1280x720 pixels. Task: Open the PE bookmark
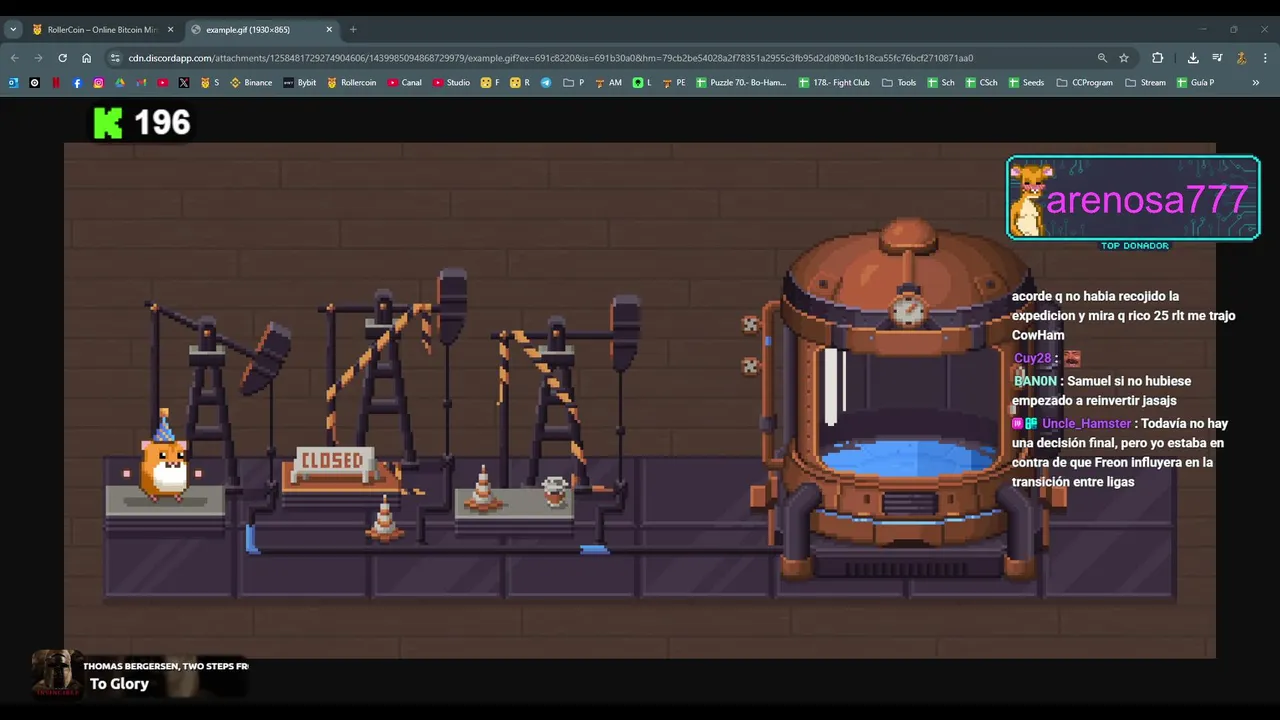point(675,83)
